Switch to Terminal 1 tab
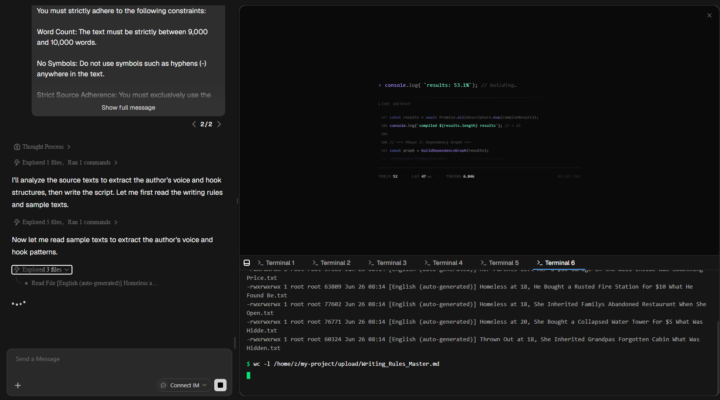Image resolution: width=720 pixels, height=400 pixels. (276, 263)
